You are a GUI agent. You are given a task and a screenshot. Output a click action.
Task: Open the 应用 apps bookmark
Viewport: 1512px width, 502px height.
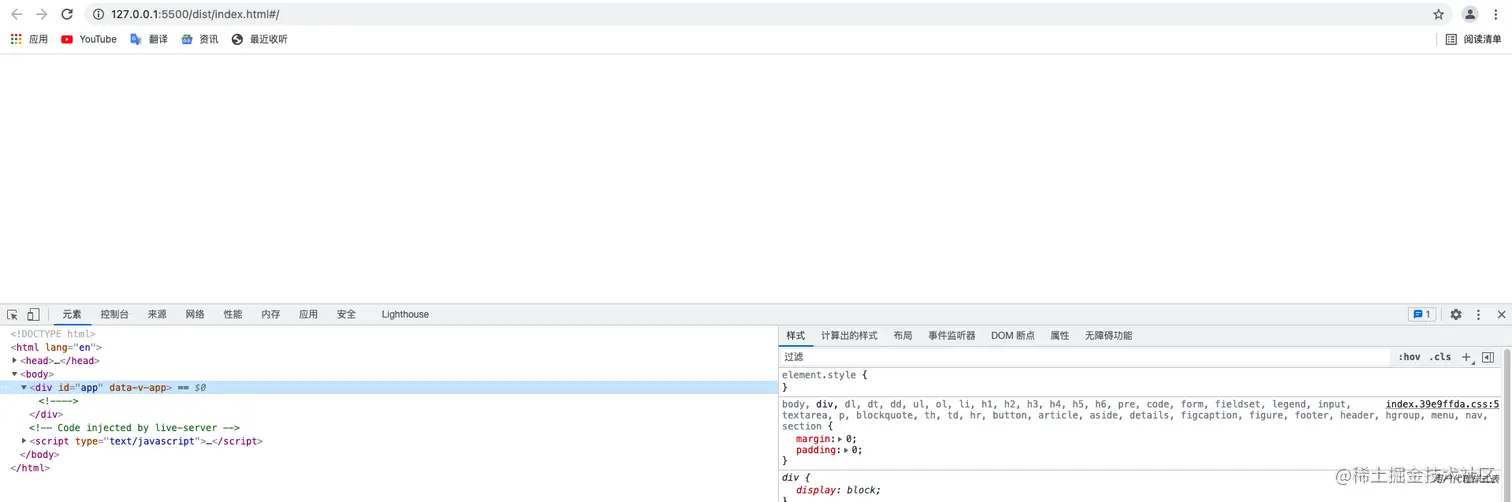point(29,39)
